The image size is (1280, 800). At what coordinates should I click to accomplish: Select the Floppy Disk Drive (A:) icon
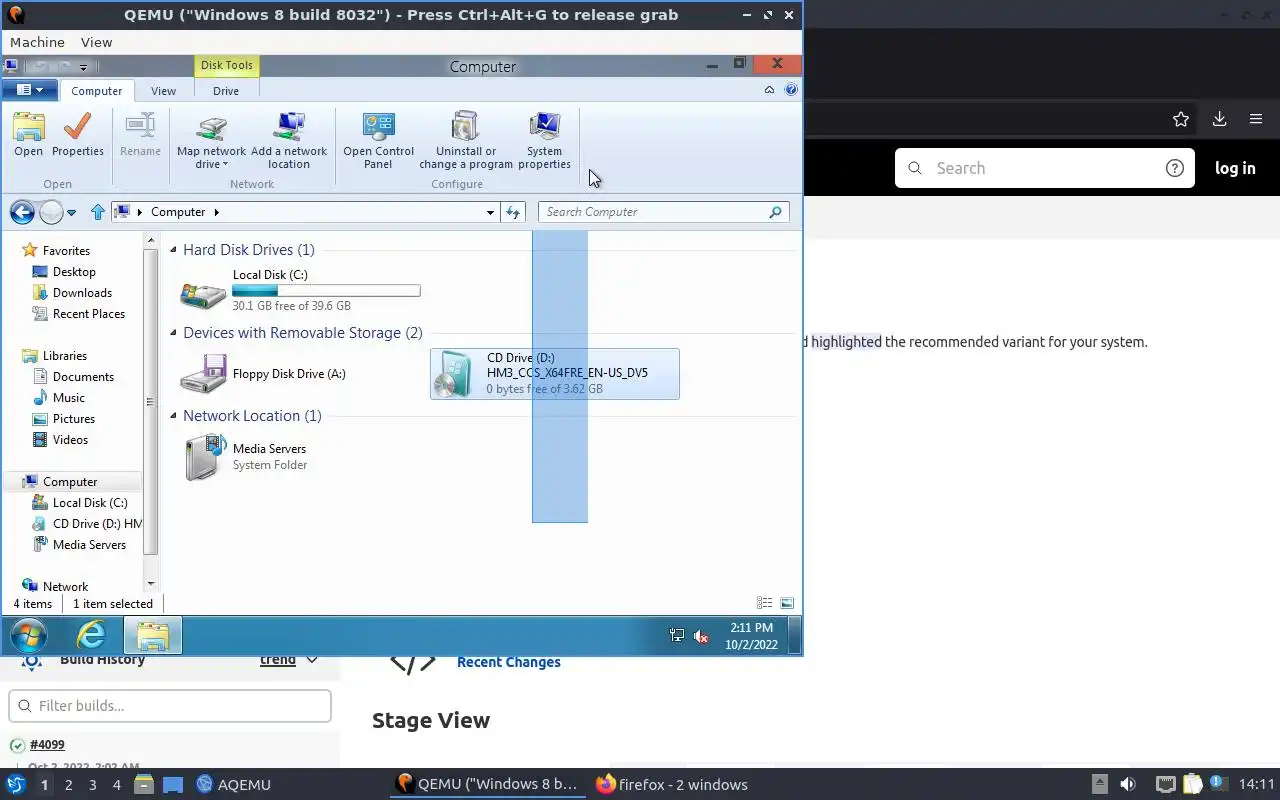click(x=203, y=375)
